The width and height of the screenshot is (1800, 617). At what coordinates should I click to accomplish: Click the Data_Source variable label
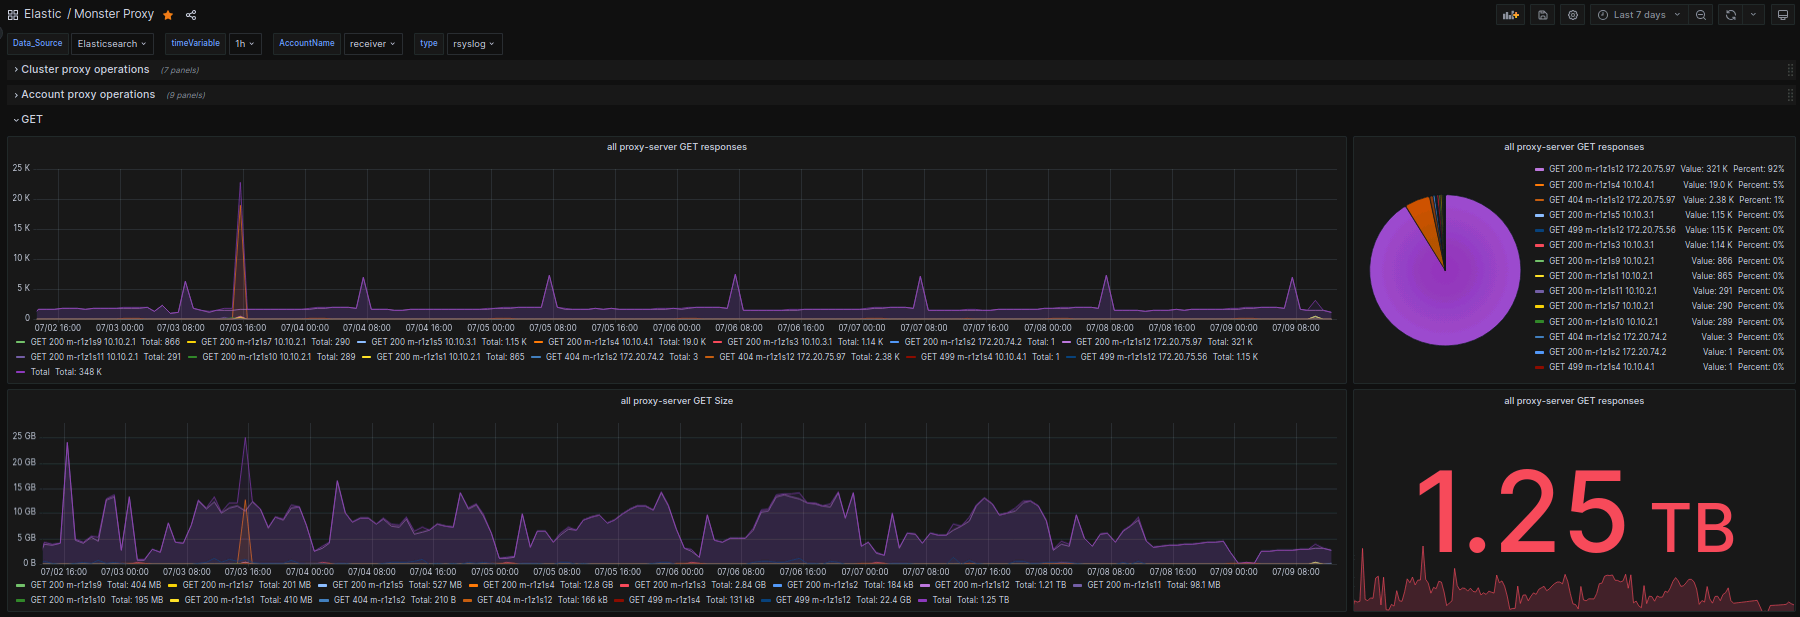[x=38, y=44]
